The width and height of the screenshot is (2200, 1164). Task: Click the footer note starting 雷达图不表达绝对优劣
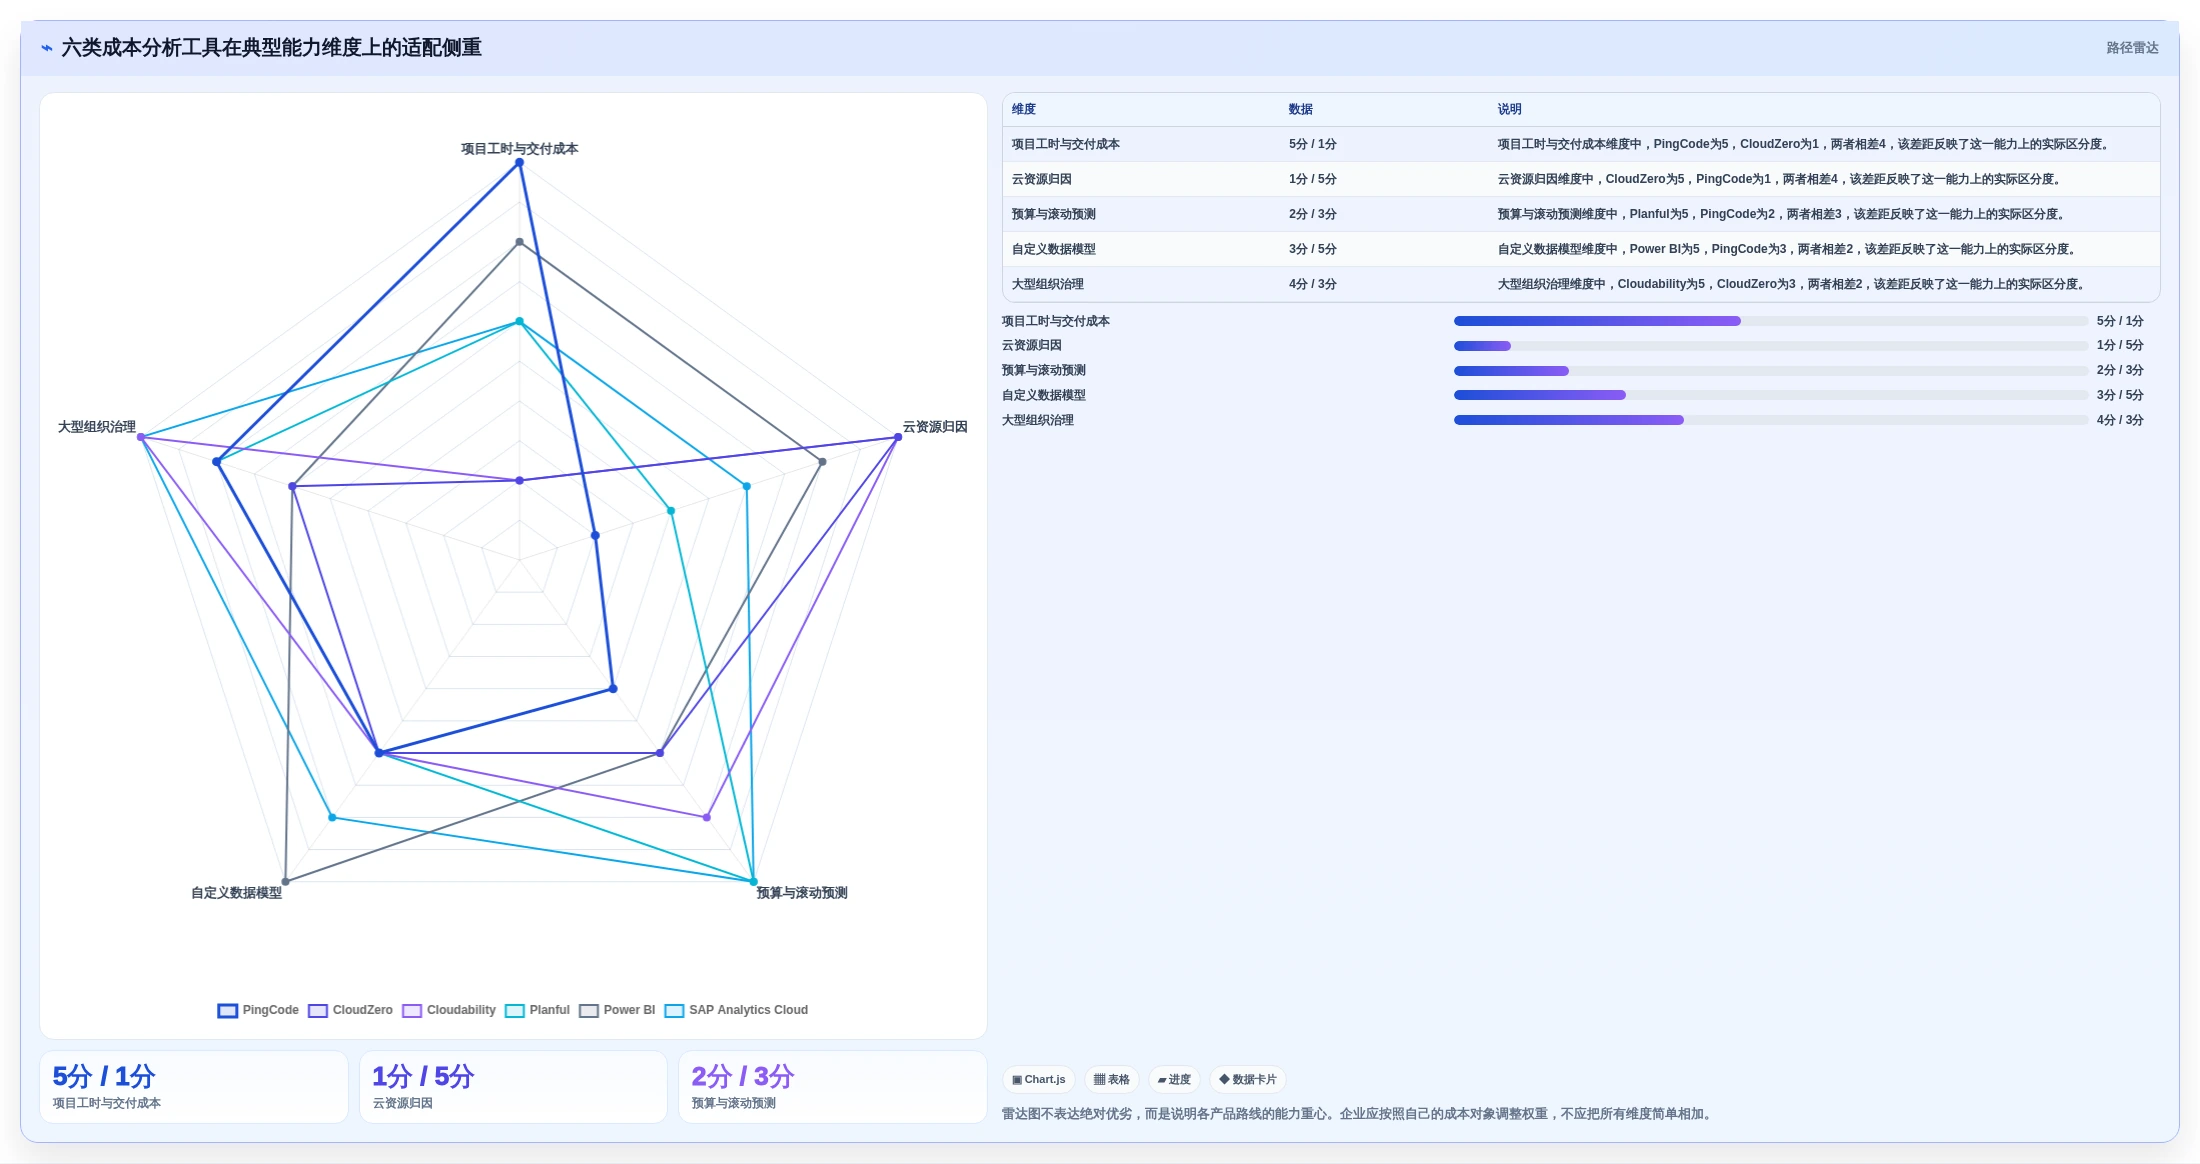pos(1359,1114)
